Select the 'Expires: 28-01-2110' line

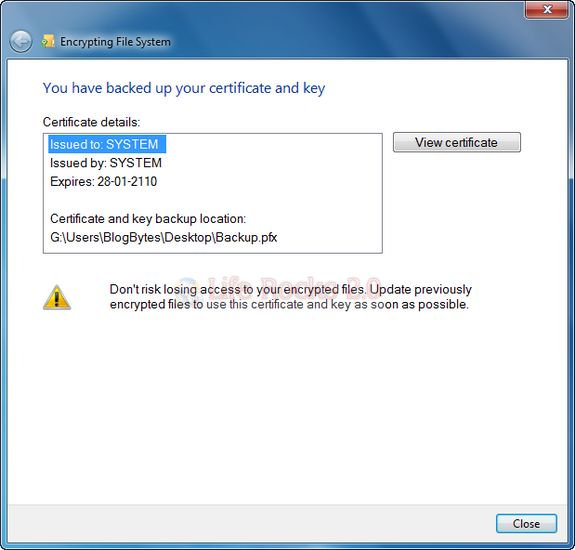pos(103,182)
